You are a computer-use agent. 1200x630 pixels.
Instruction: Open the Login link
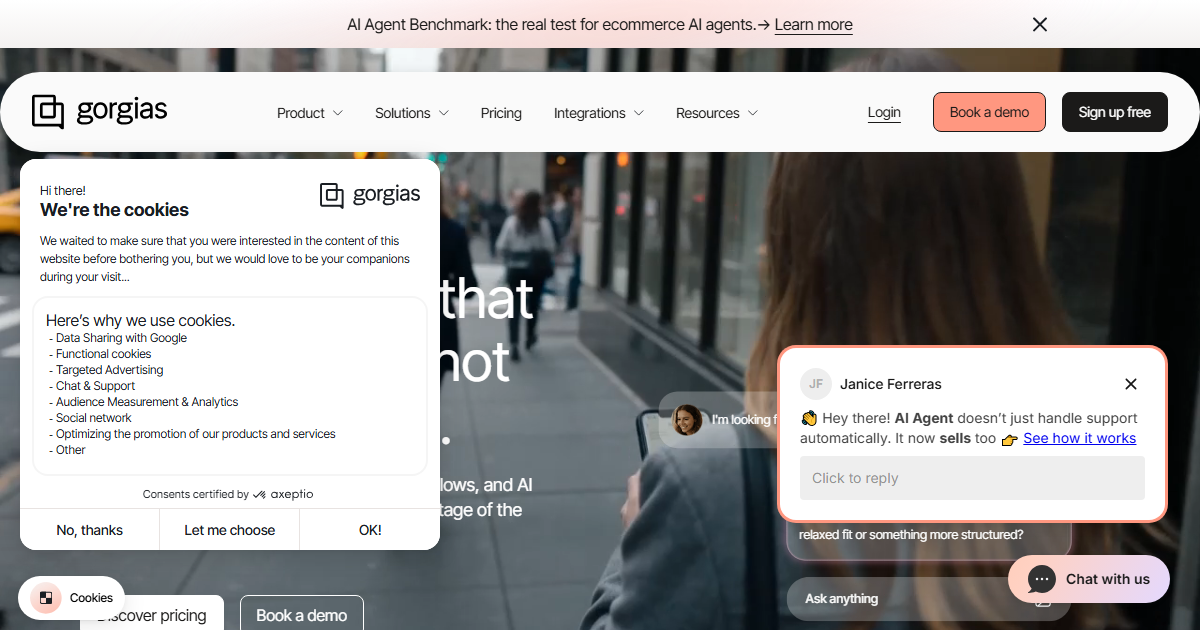pyautogui.click(x=884, y=113)
